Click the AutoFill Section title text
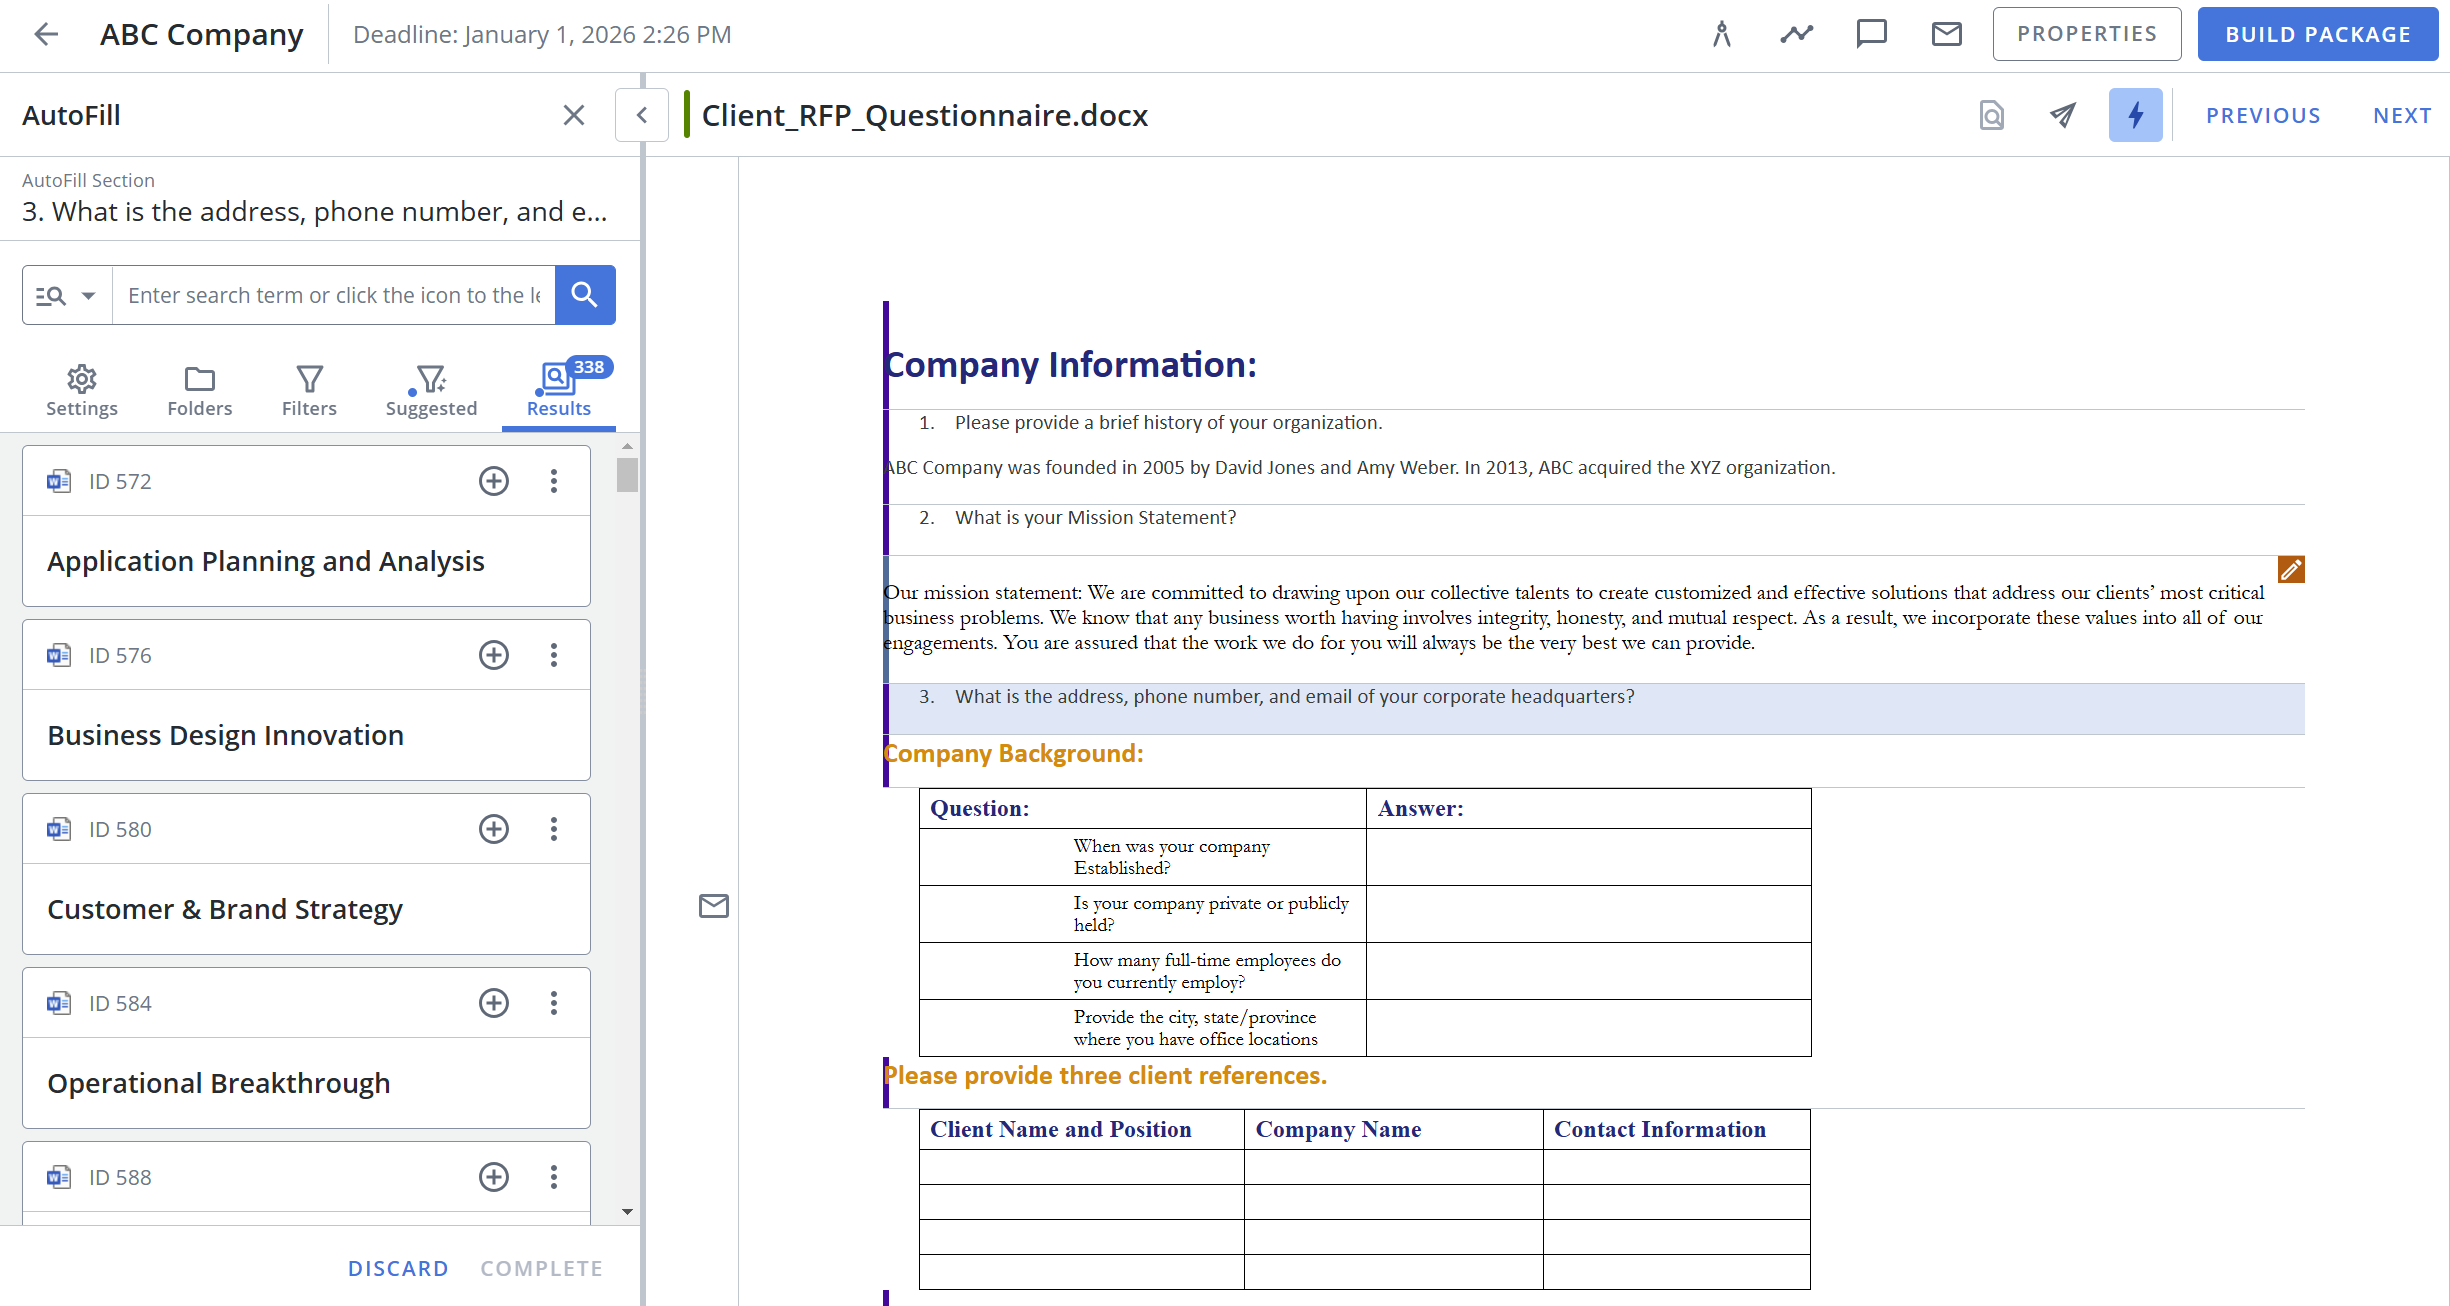 coord(315,212)
